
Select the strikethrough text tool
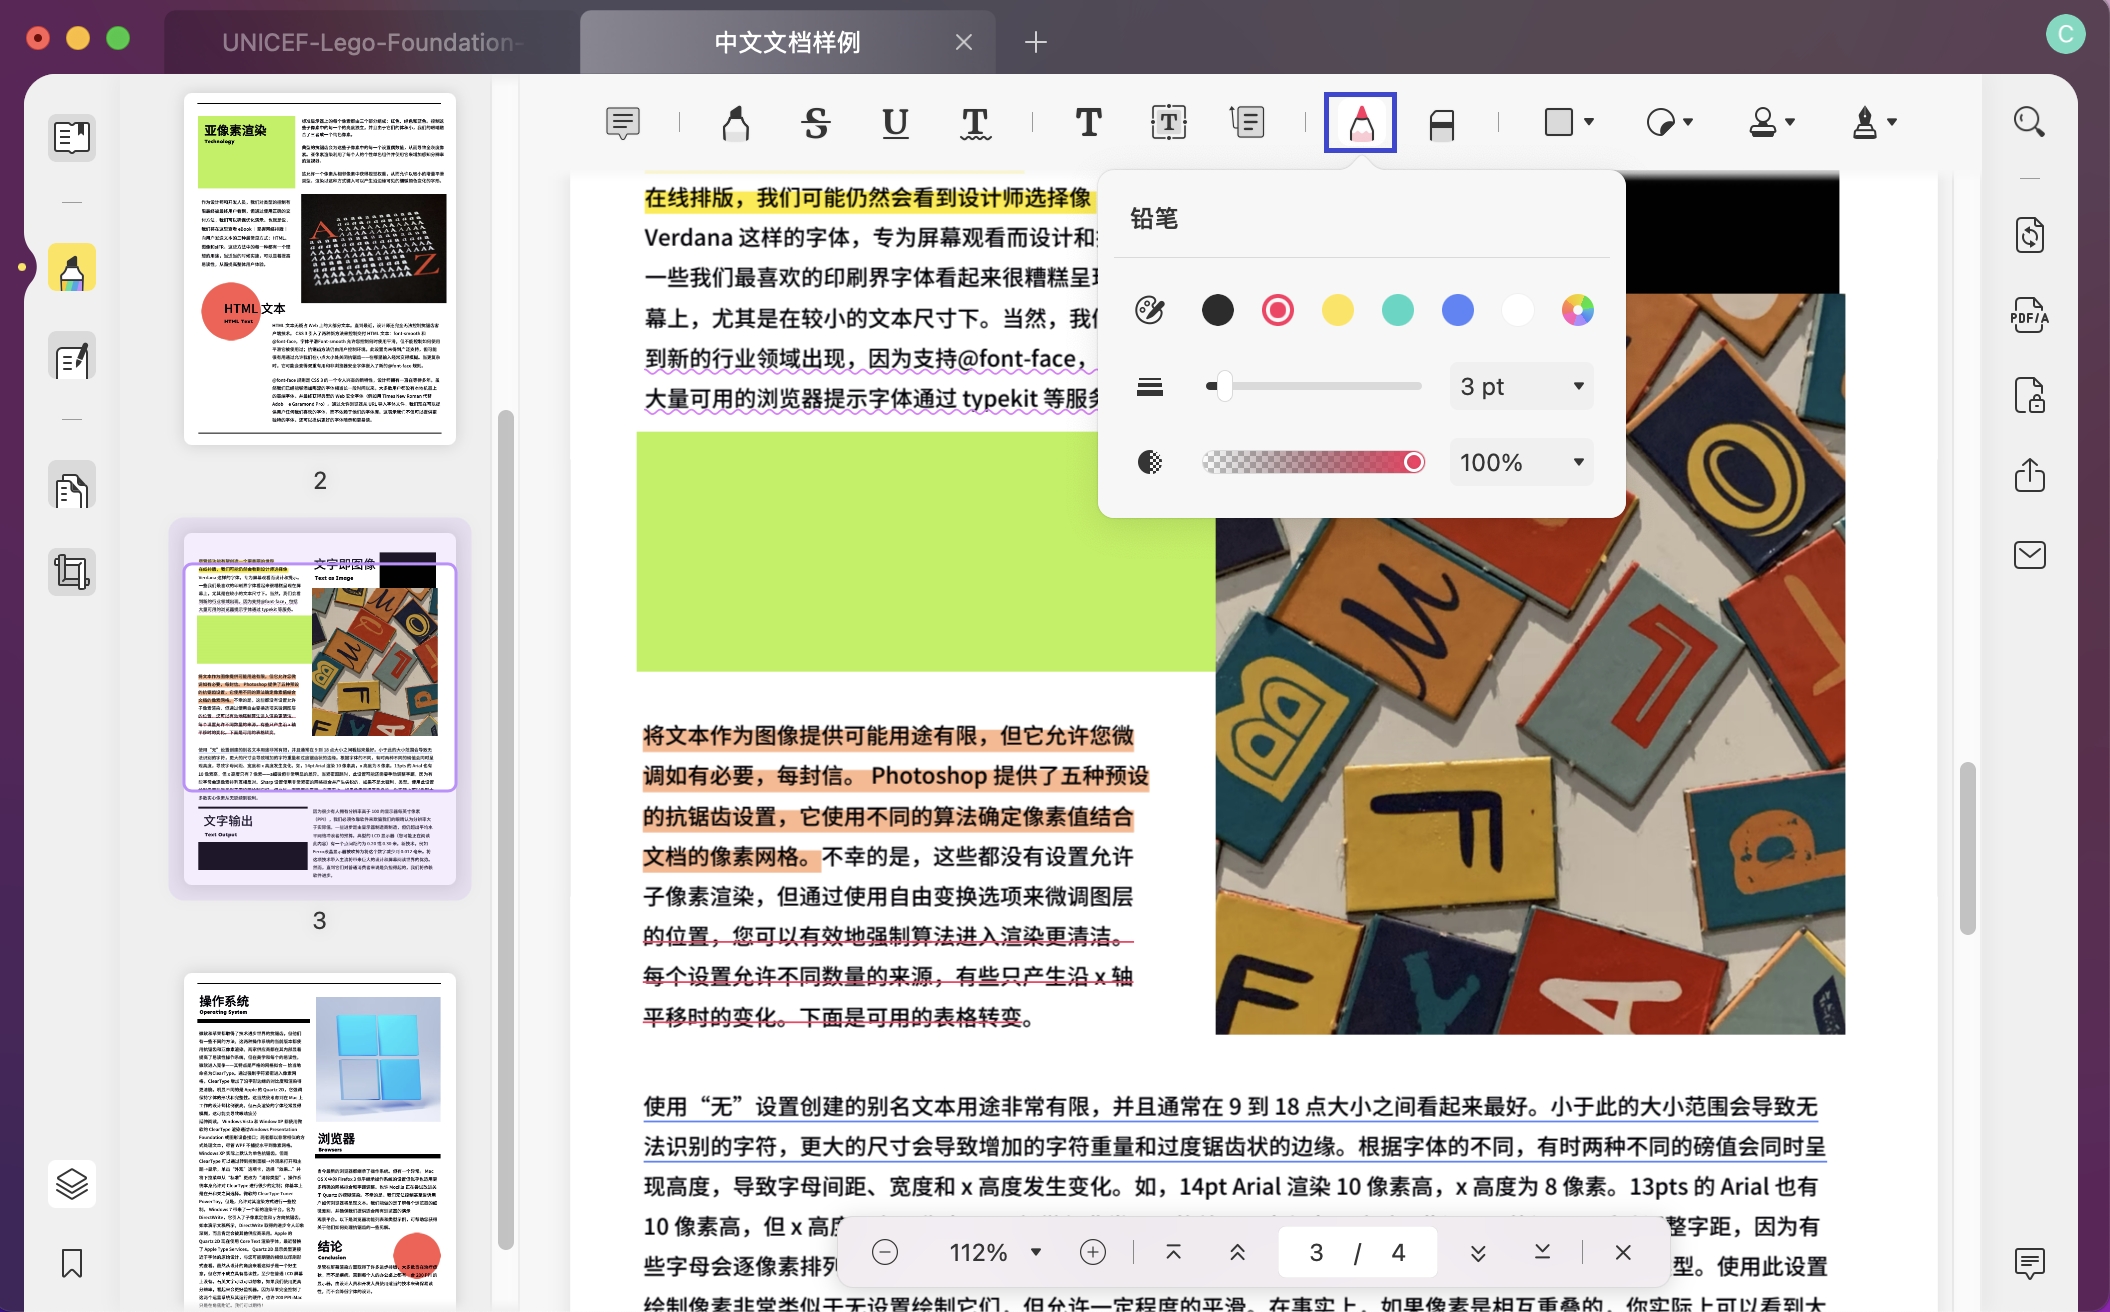click(x=816, y=123)
